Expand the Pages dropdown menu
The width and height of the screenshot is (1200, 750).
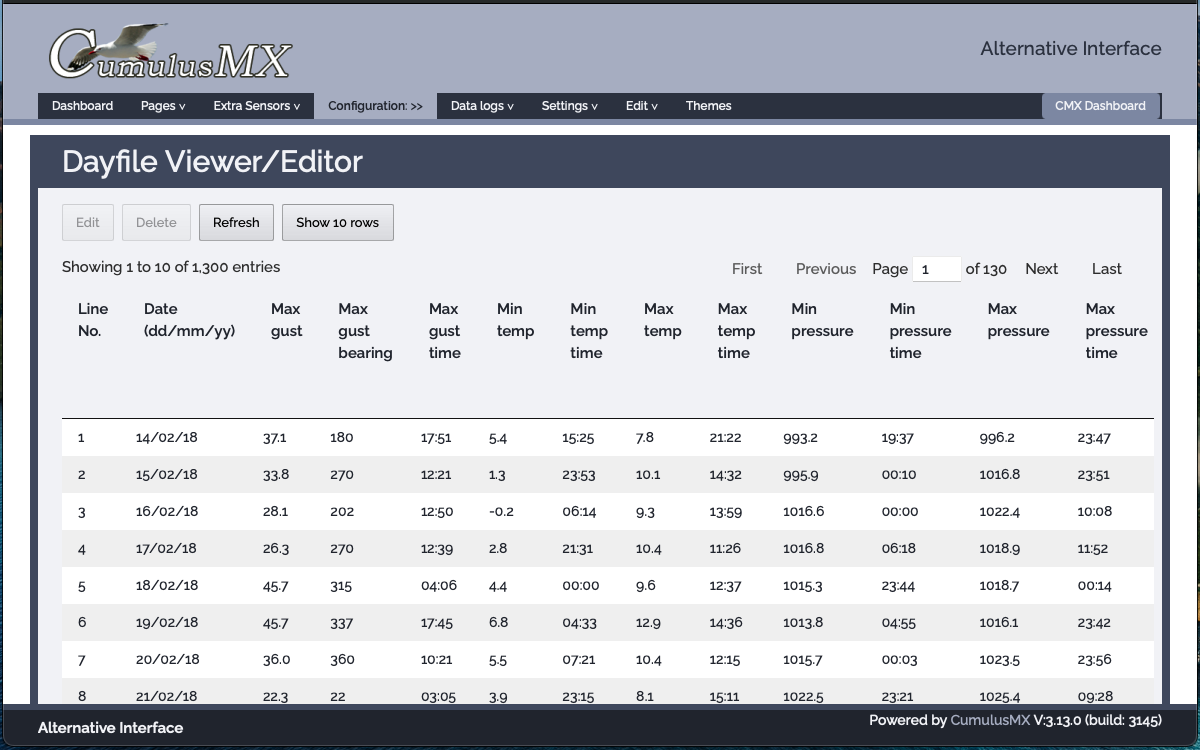pyautogui.click(x=162, y=106)
